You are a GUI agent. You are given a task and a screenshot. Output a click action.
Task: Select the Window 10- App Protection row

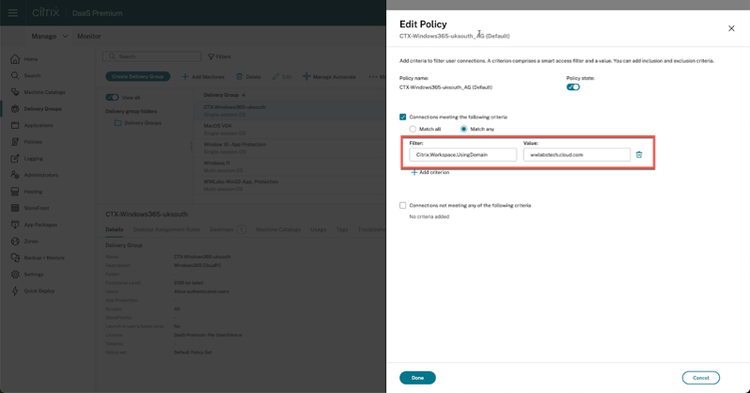pos(290,148)
